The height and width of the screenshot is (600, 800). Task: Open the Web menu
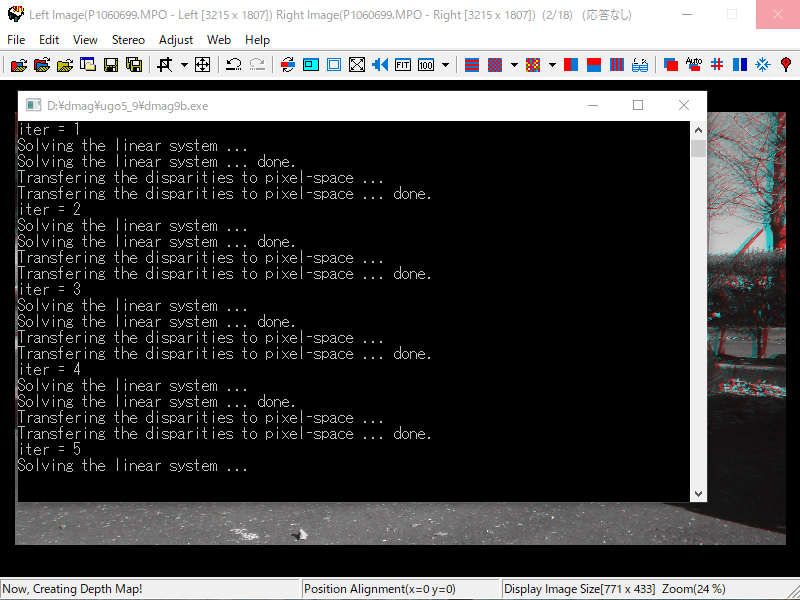click(x=219, y=40)
